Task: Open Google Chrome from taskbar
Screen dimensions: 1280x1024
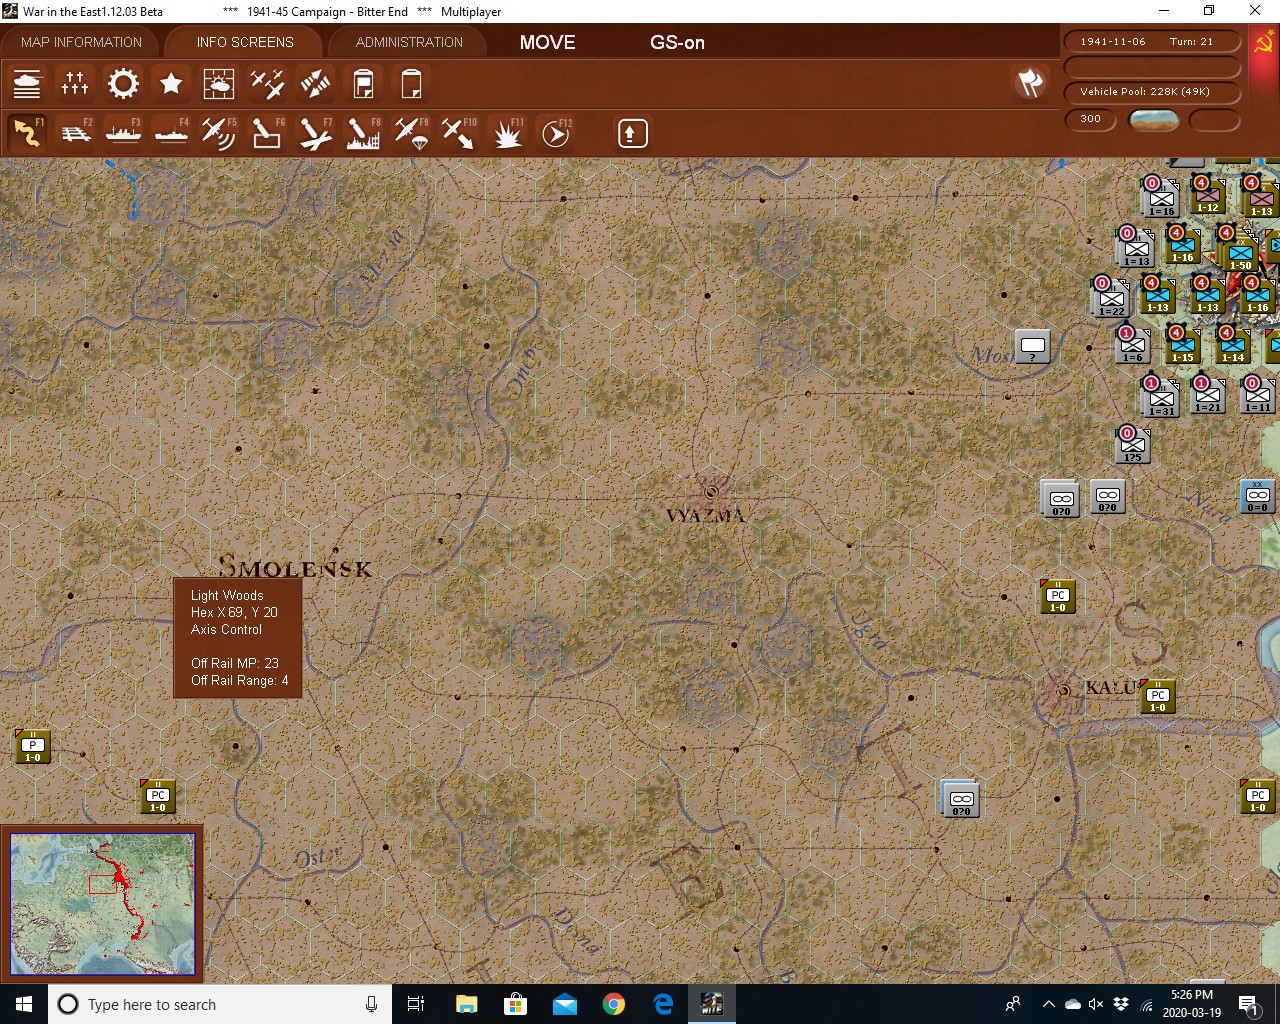Action: pyautogui.click(x=614, y=1004)
